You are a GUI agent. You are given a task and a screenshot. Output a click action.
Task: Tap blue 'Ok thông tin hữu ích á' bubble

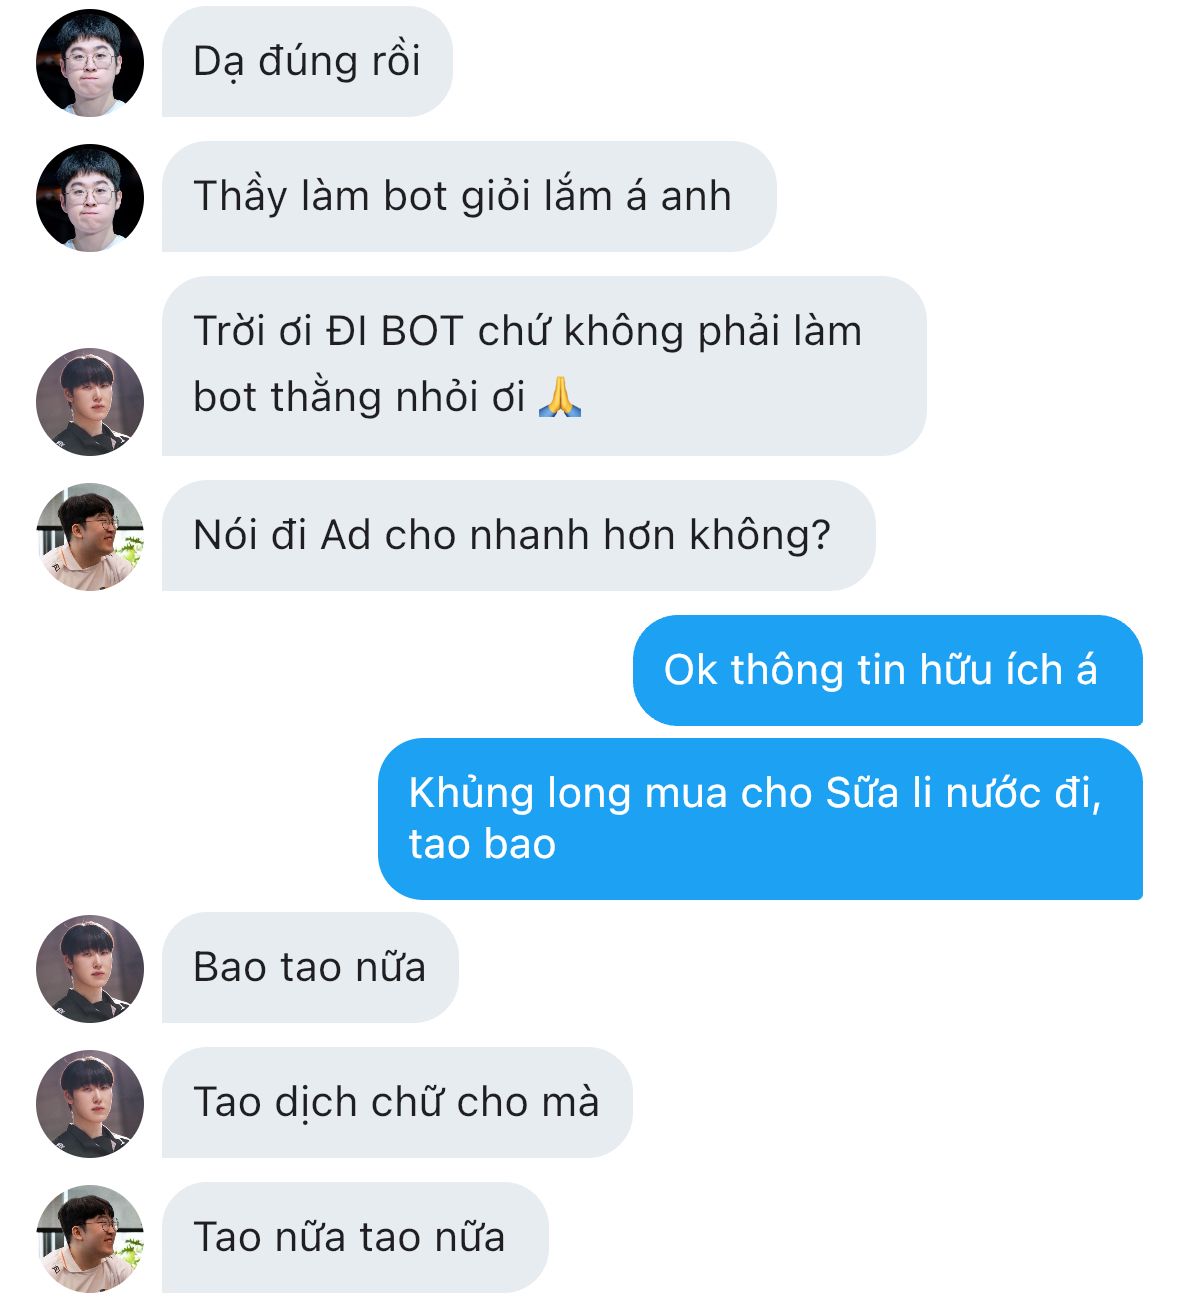tap(887, 670)
